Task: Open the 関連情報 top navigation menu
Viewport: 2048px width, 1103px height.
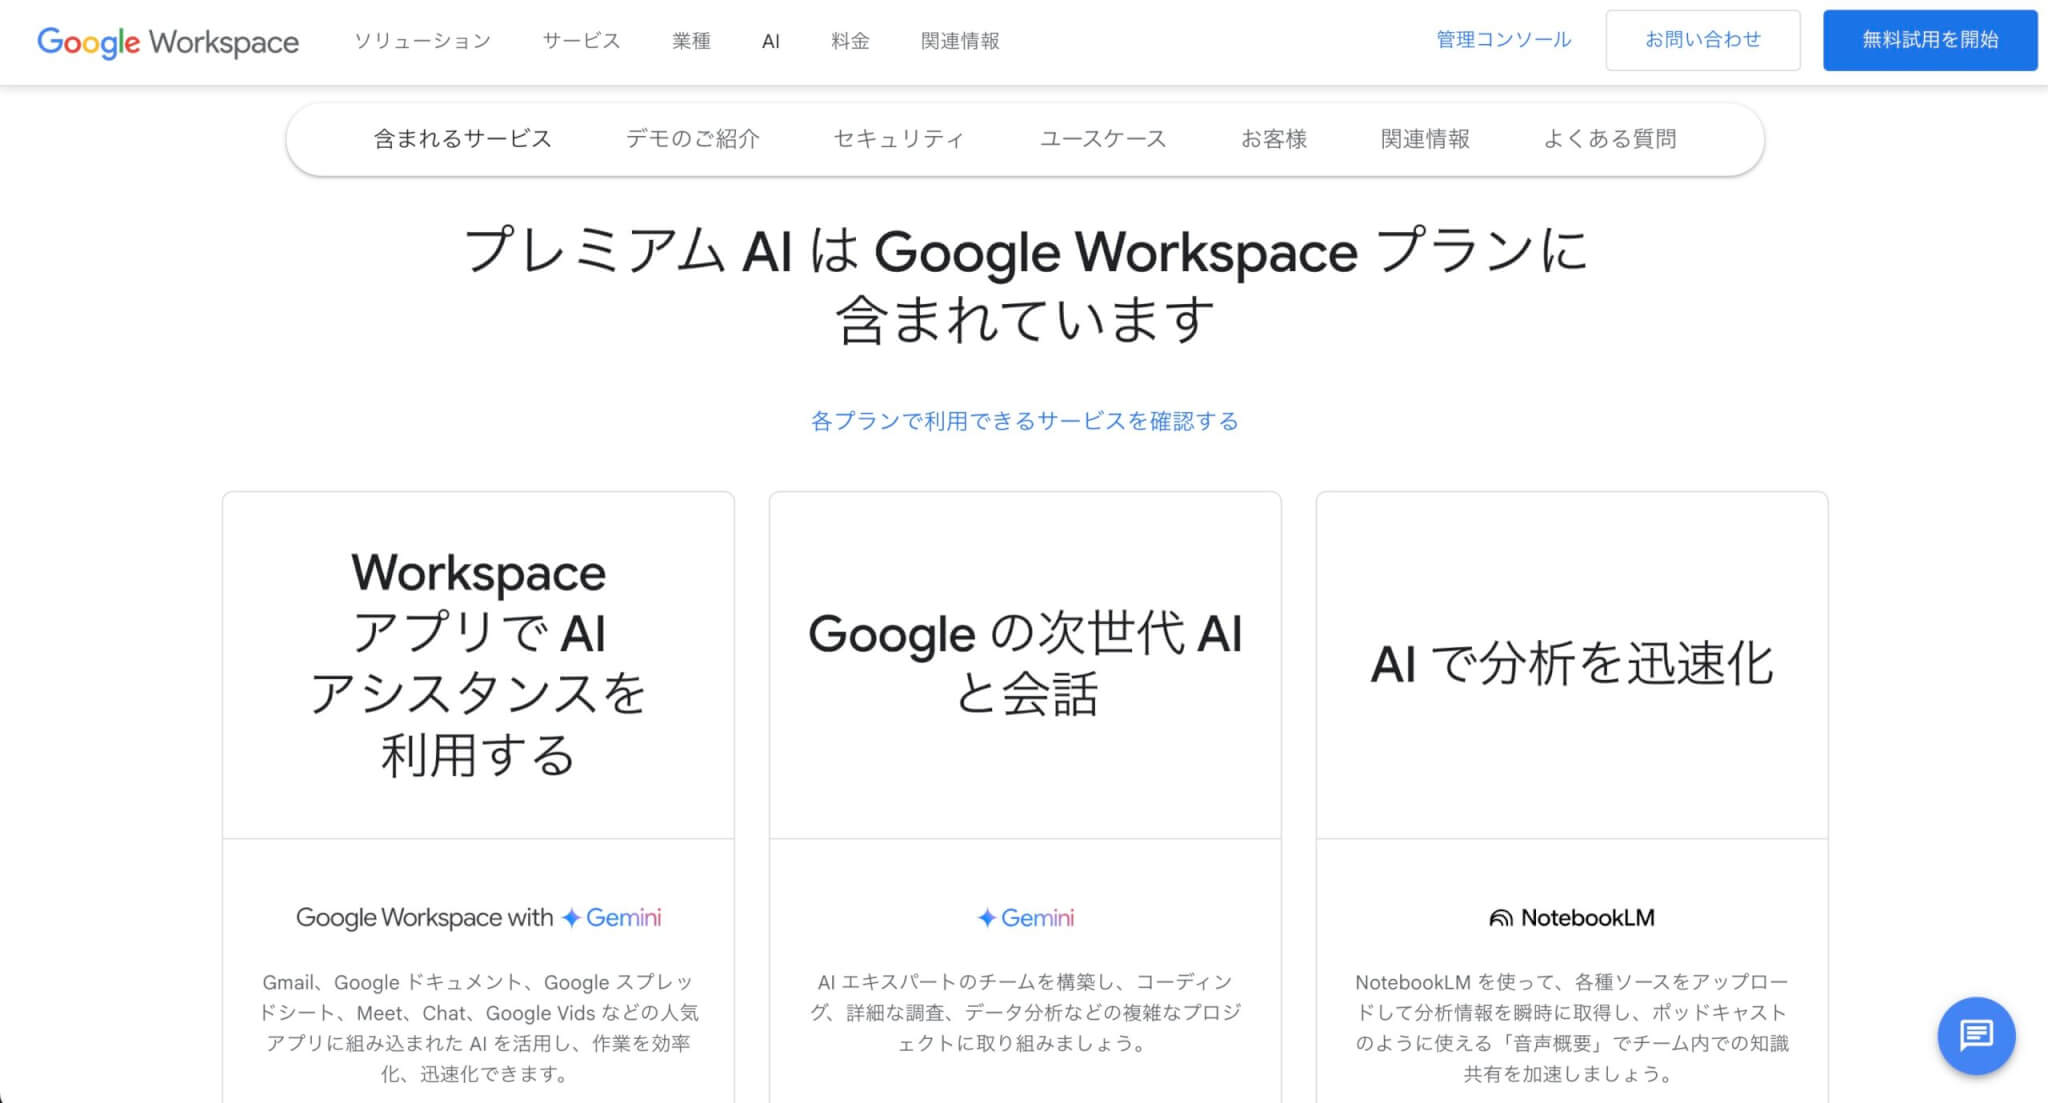Action: point(960,41)
